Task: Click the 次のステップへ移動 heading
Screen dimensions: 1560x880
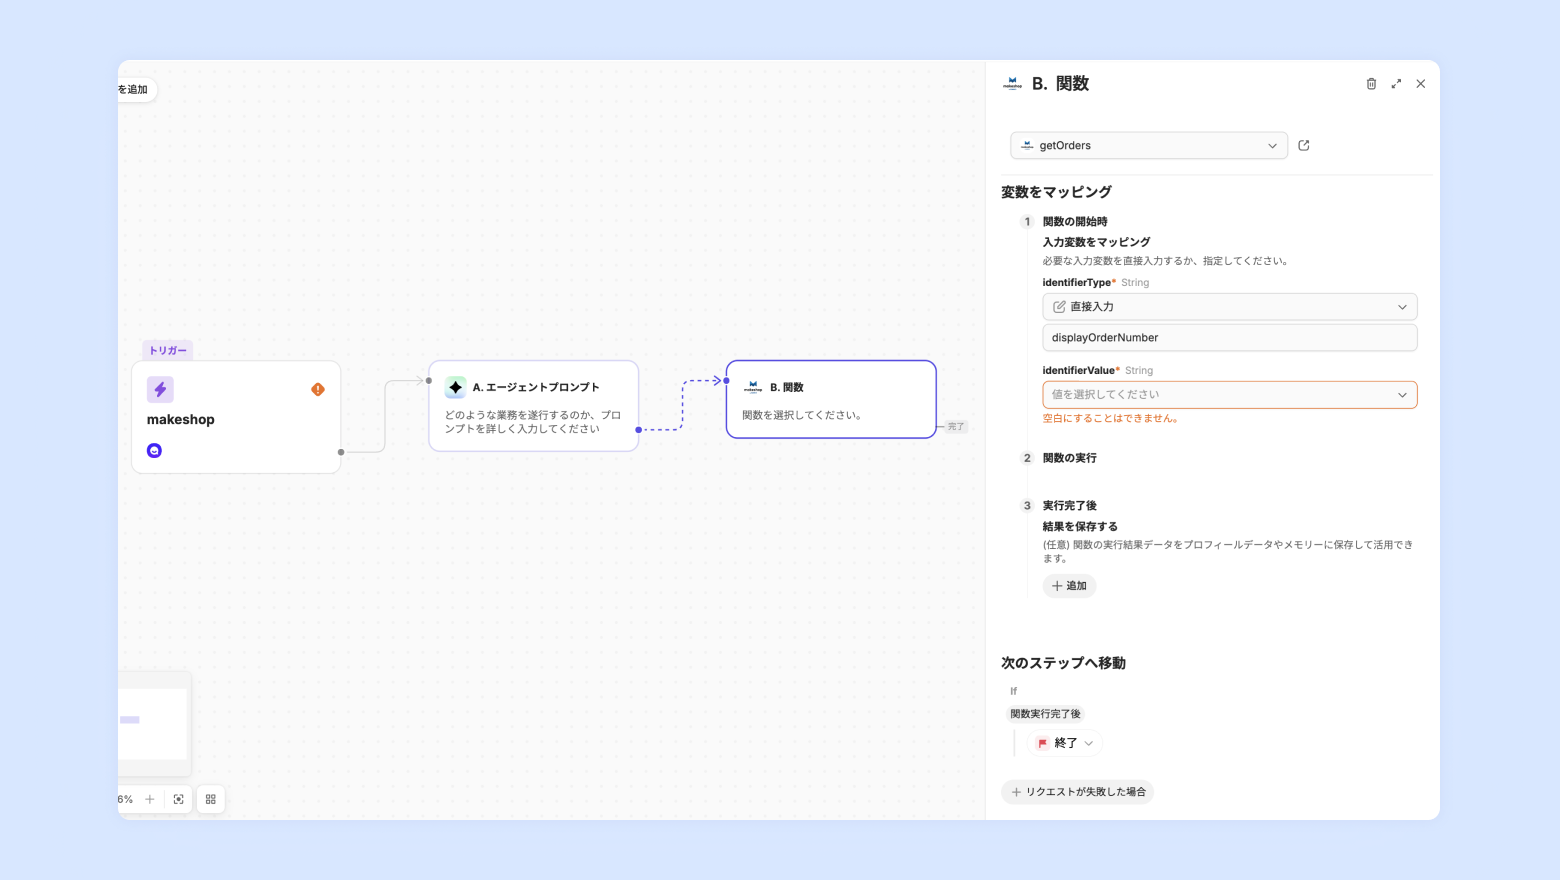Action: (1063, 663)
